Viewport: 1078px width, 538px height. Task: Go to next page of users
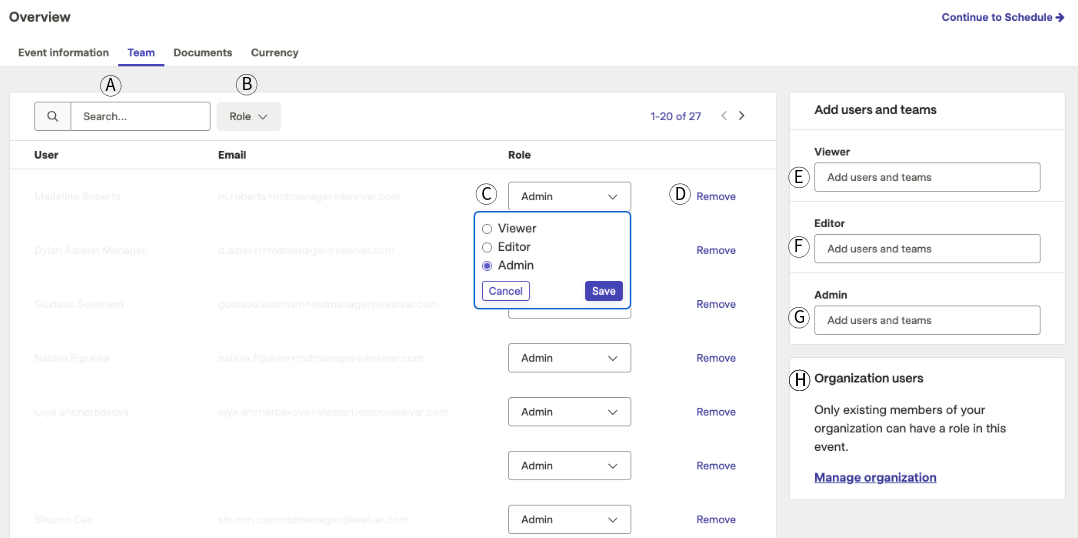tap(741, 116)
